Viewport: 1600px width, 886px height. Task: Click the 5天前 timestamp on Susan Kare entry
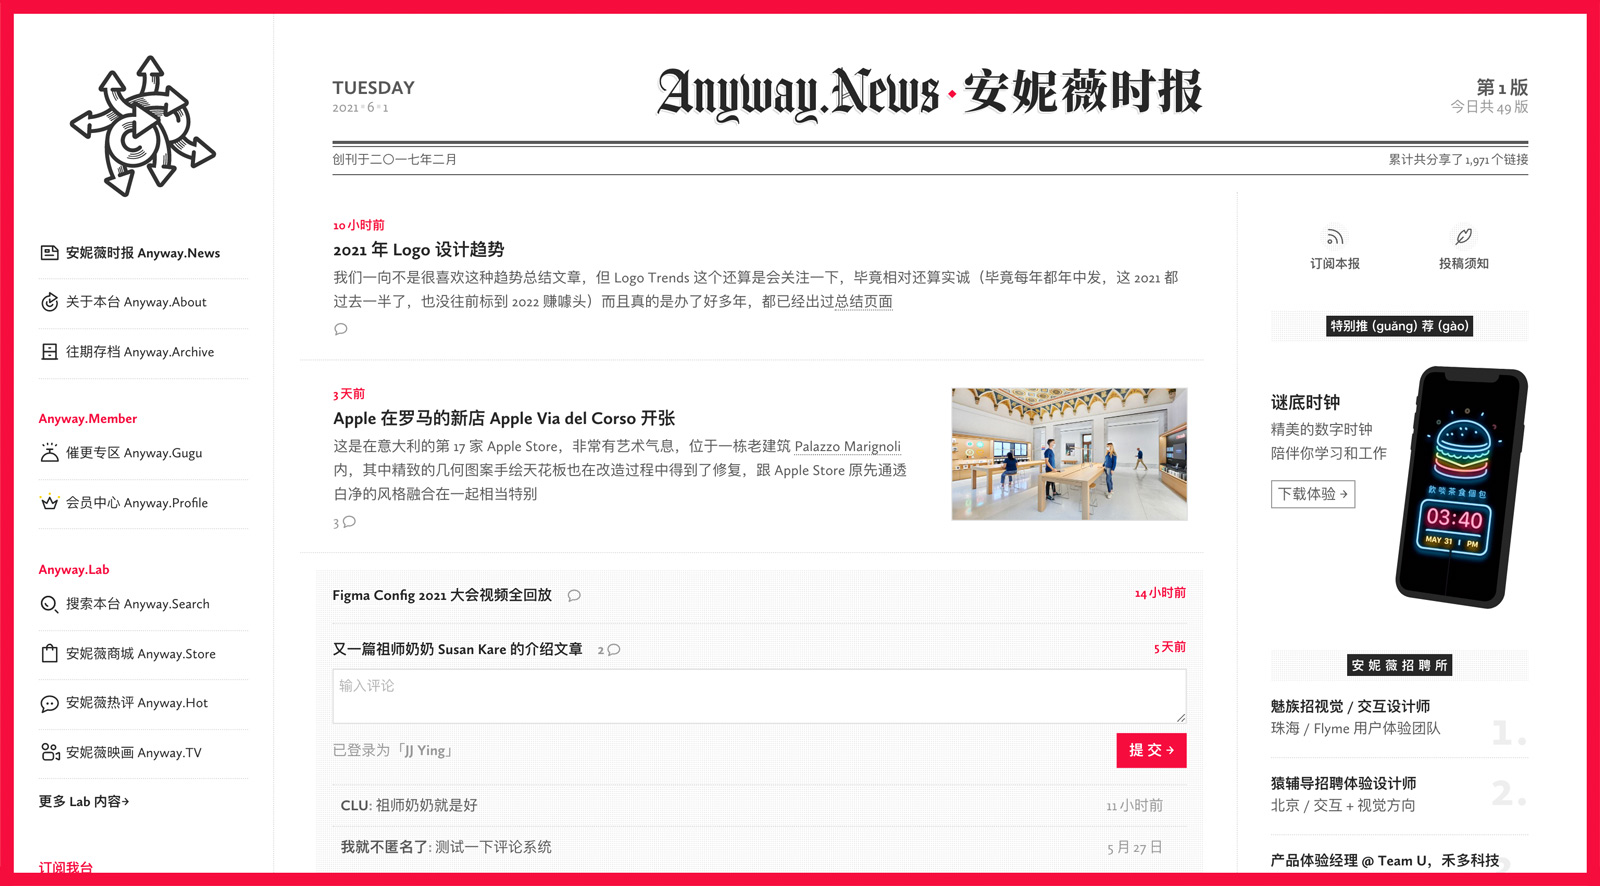pyautogui.click(x=1170, y=647)
